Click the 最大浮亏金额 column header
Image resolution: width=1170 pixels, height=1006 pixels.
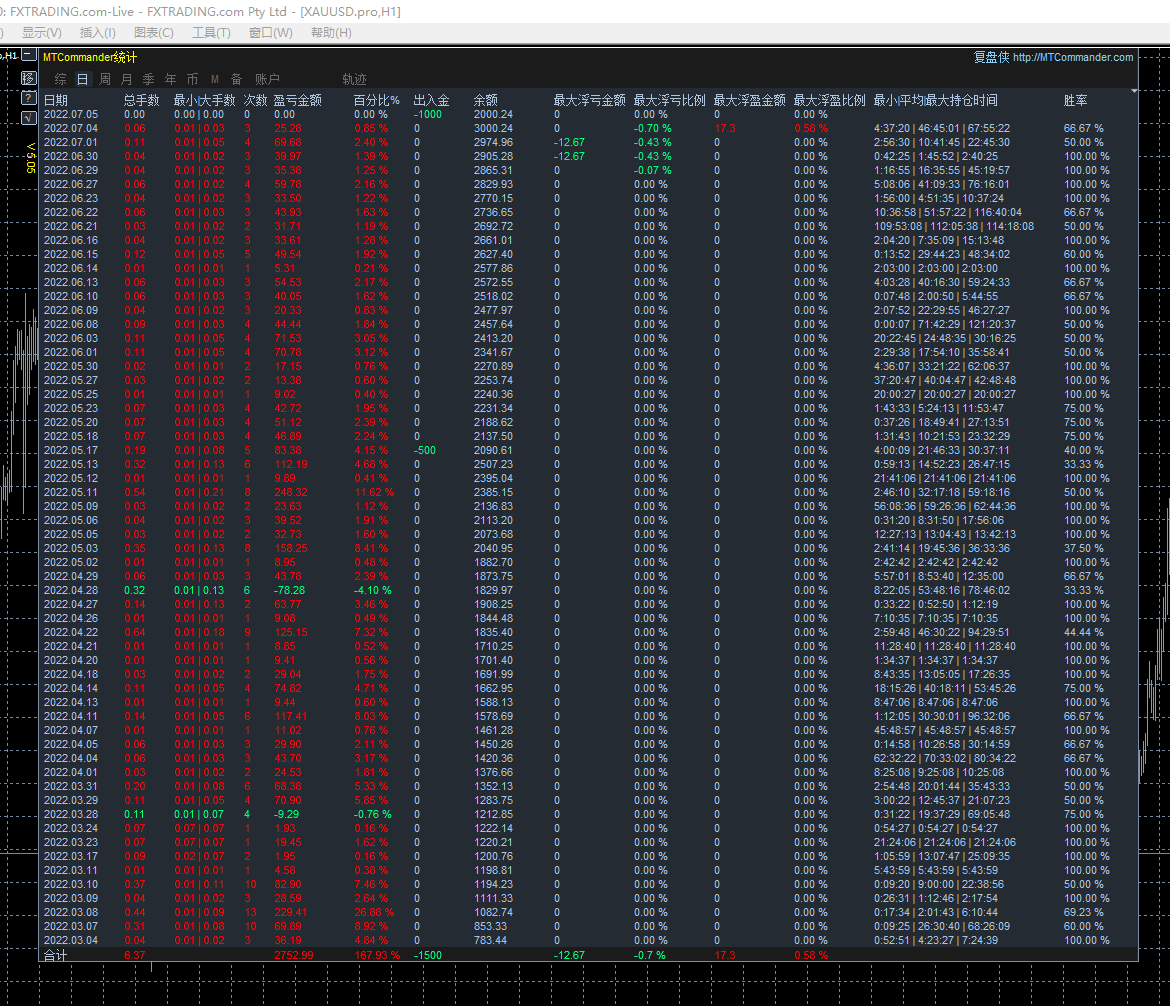coord(589,100)
